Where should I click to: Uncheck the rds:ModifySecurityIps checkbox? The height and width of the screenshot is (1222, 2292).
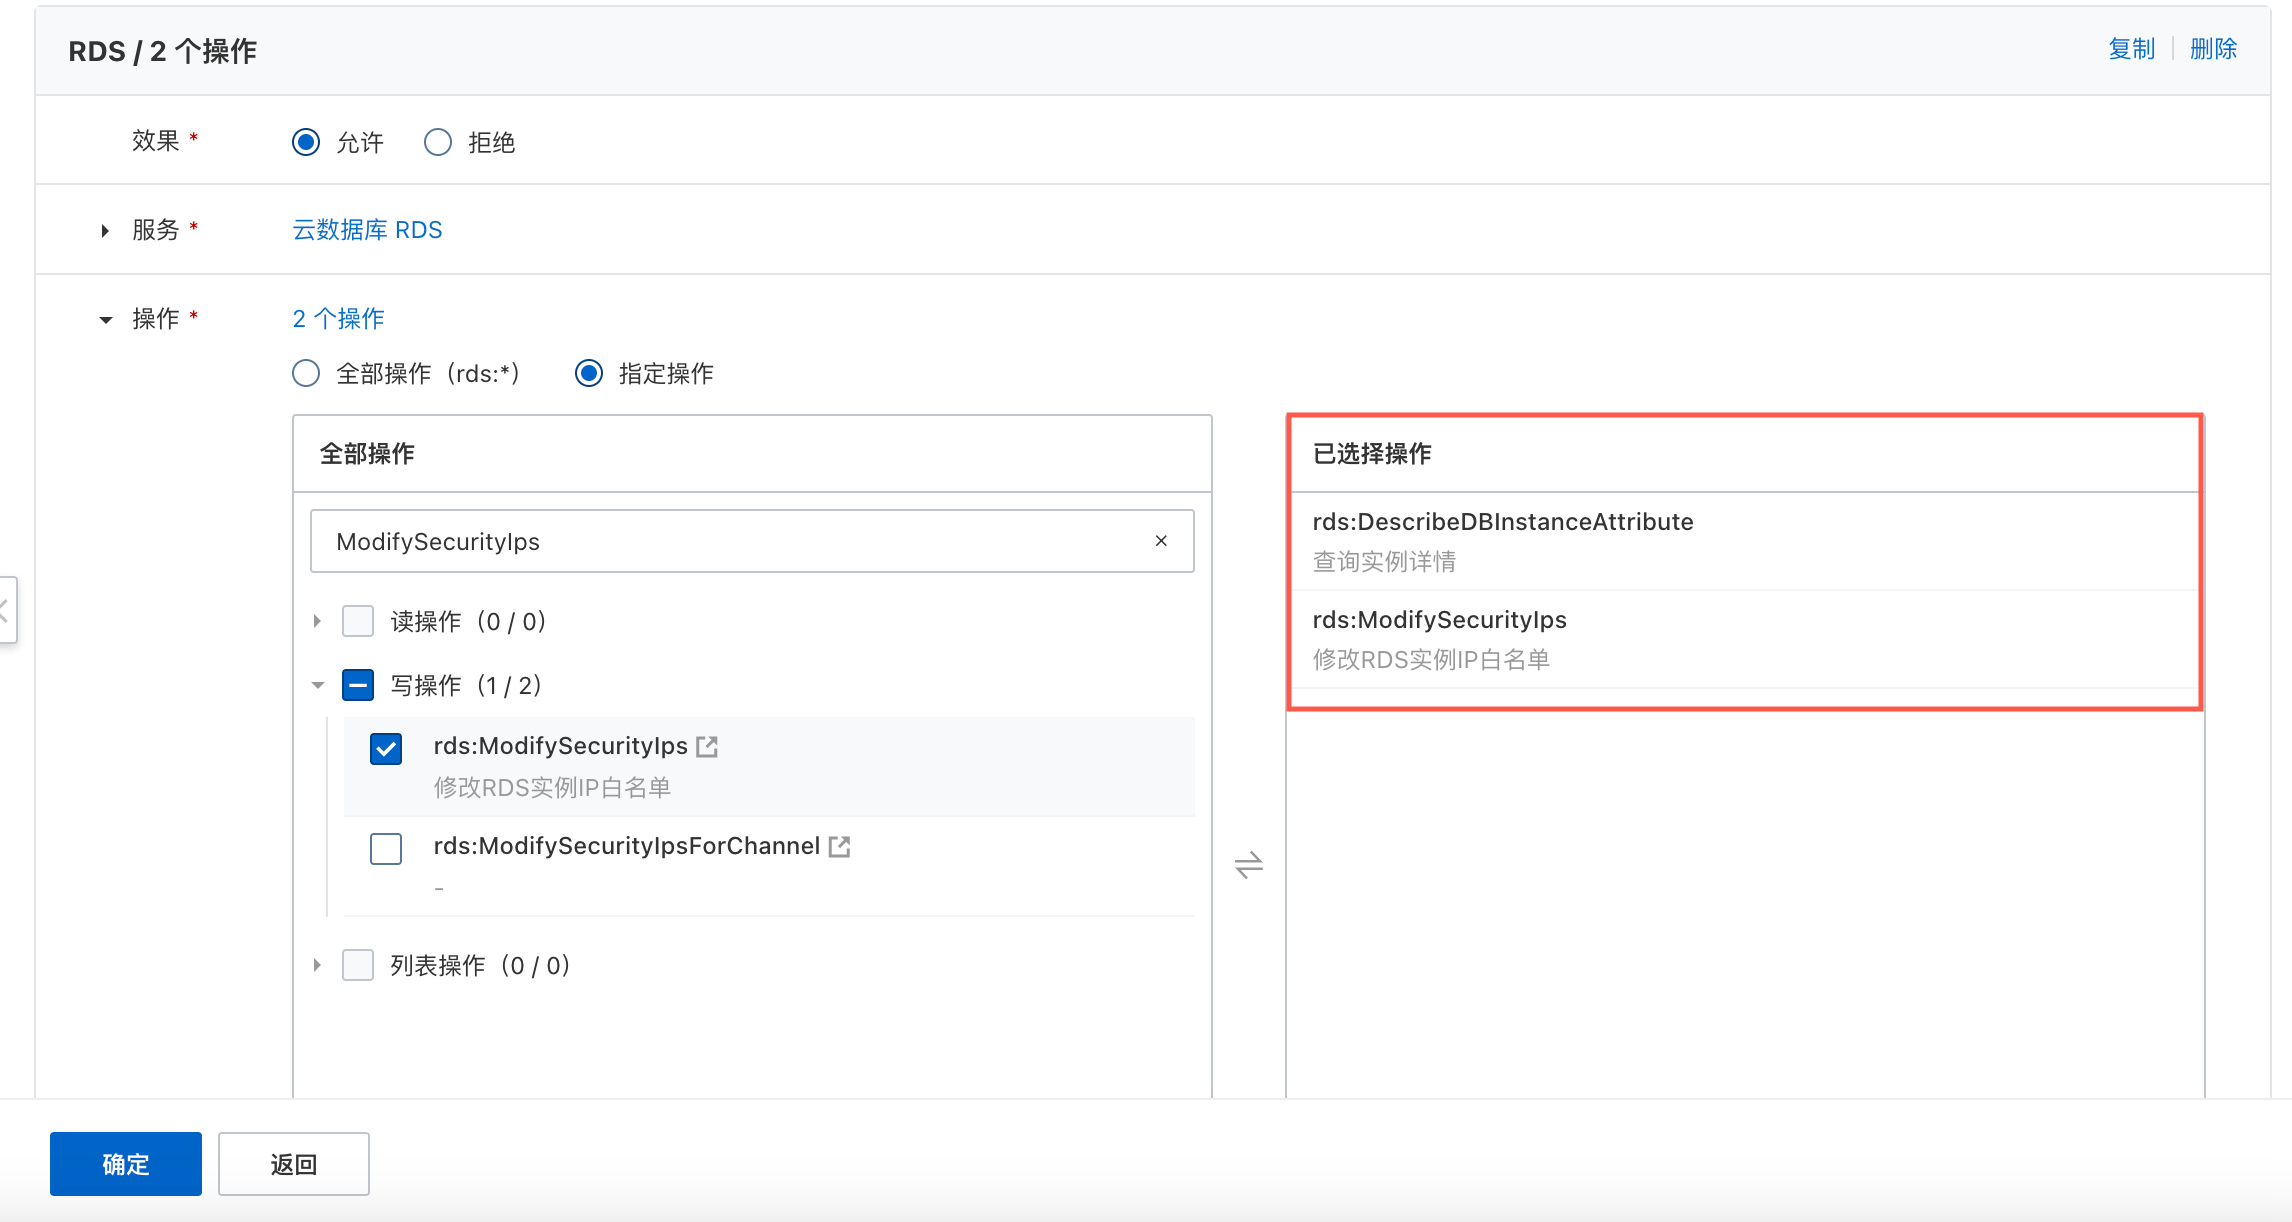point(386,749)
